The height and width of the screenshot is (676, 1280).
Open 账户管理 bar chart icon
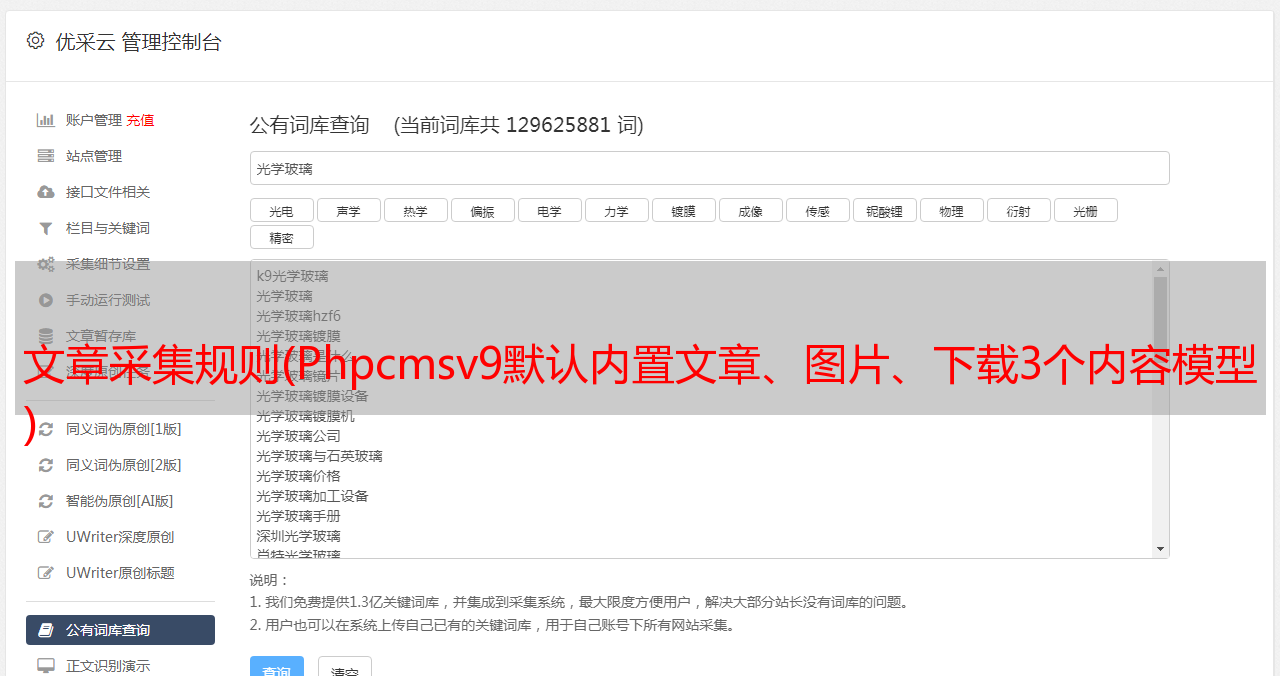(45, 120)
